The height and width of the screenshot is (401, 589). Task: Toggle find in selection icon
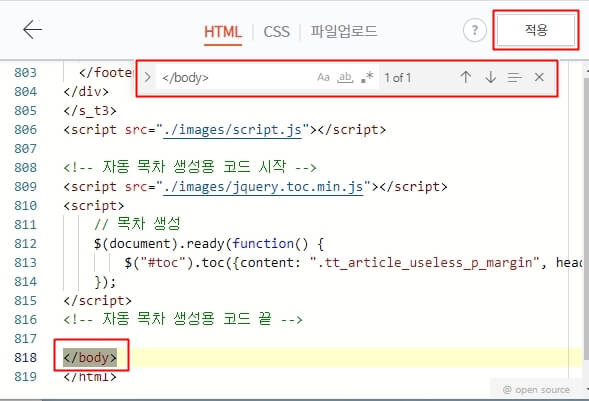pyautogui.click(x=514, y=77)
